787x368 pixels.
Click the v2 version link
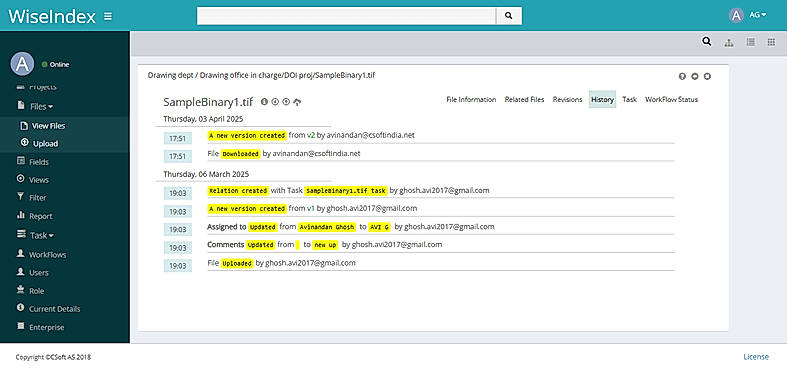click(x=311, y=136)
